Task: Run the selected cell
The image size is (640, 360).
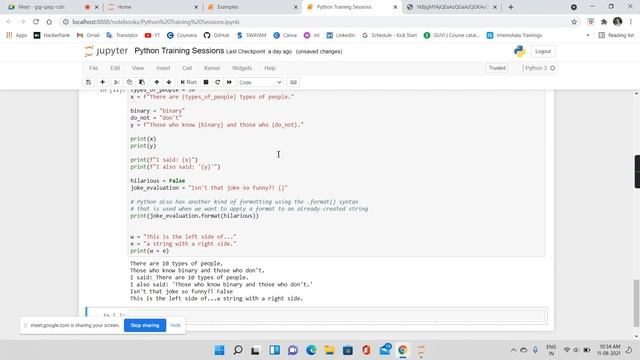Action: tap(189, 82)
